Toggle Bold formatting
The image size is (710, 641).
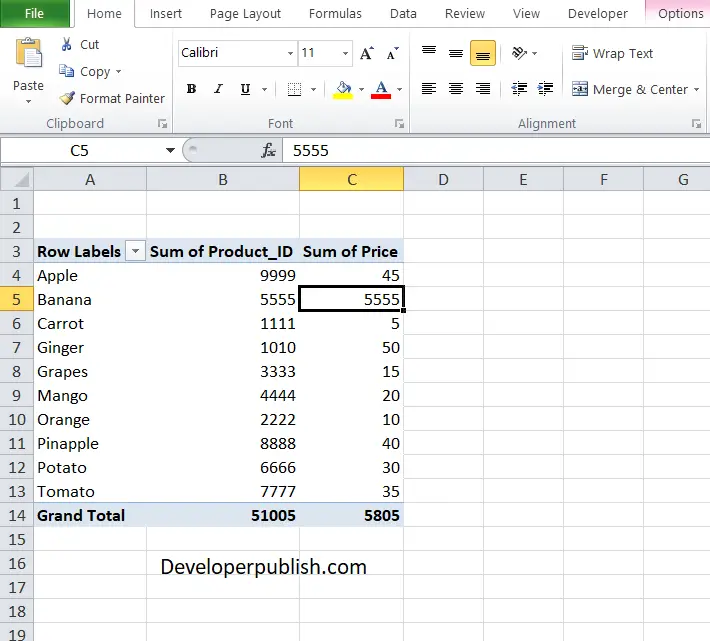(x=192, y=89)
